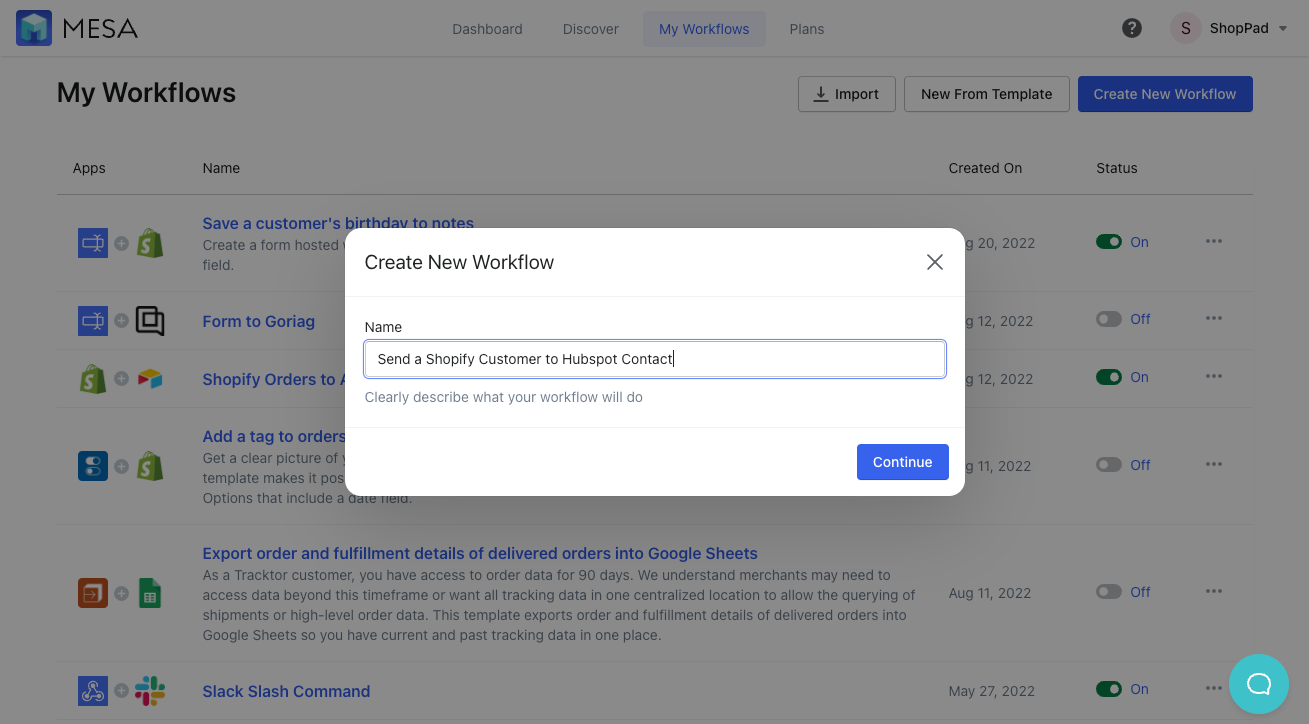Click the Slack logo icon

point(150,691)
